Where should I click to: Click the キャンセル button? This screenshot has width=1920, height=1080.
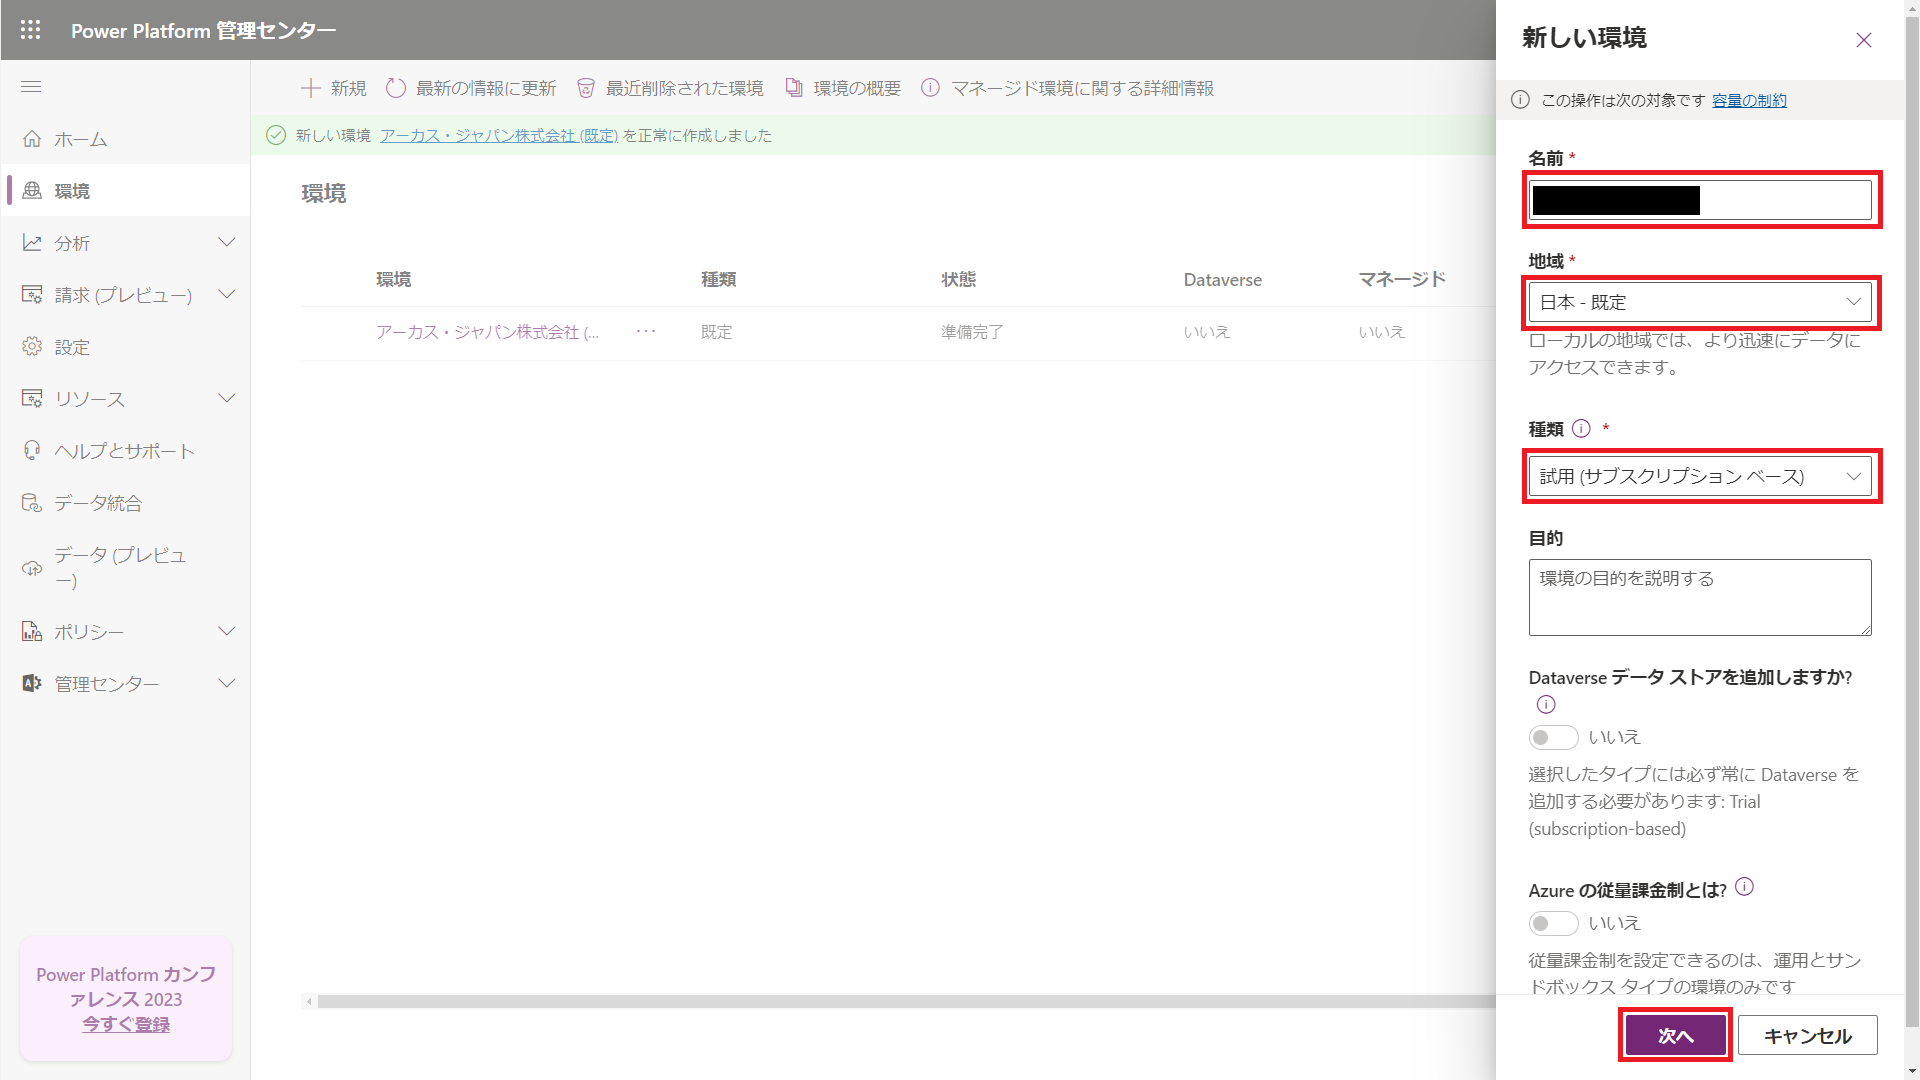(x=1808, y=1036)
